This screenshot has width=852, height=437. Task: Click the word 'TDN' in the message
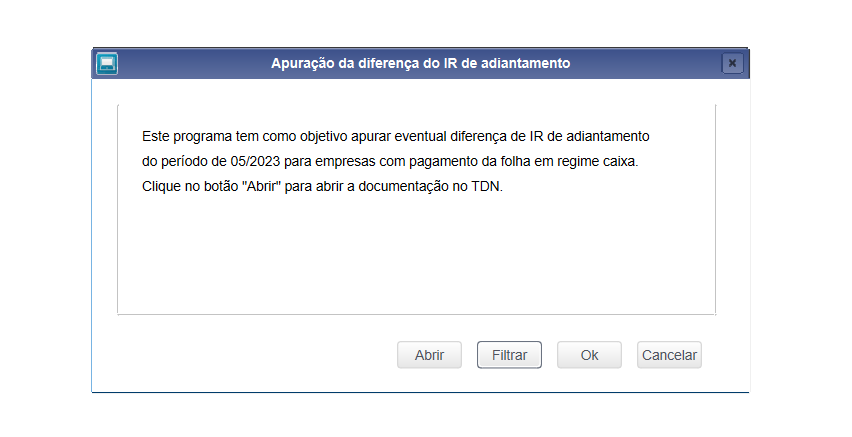pos(485,186)
